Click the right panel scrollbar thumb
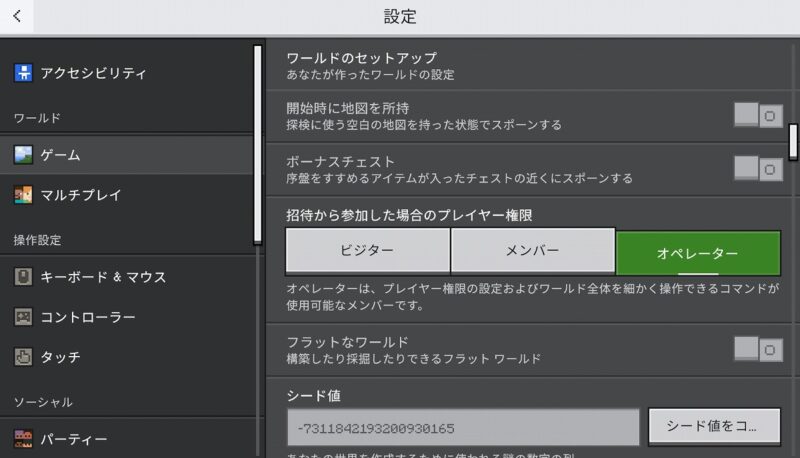This screenshot has height=458, width=800. (793, 142)
